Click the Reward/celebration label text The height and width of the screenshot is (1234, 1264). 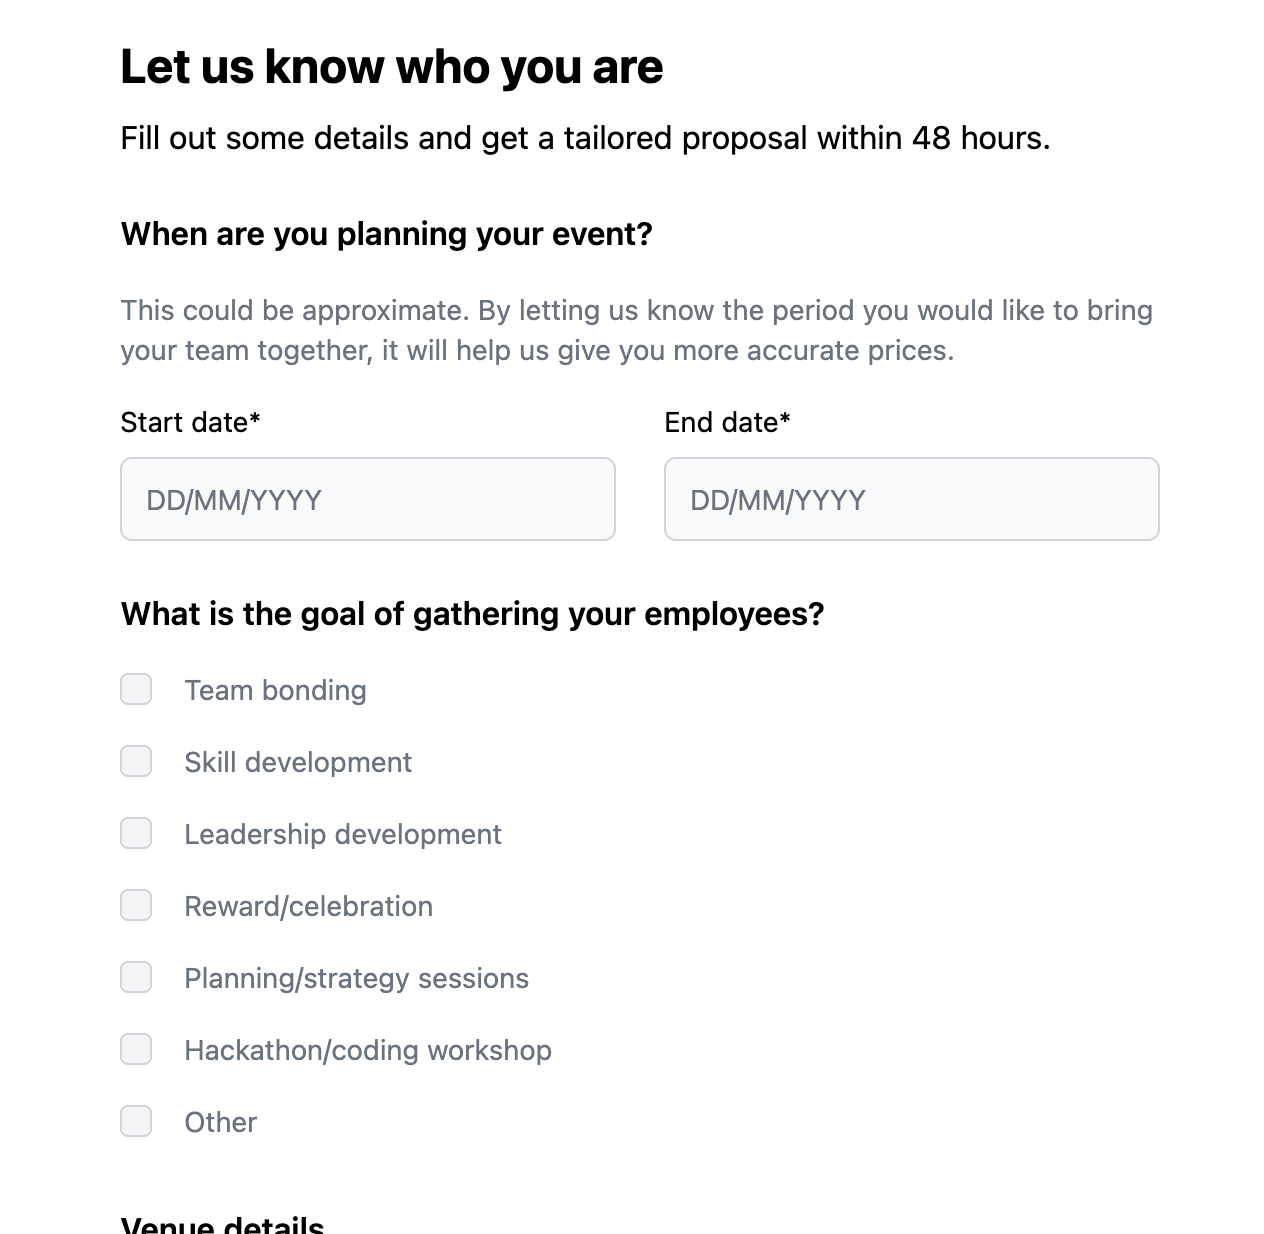(x=308, y=906)
